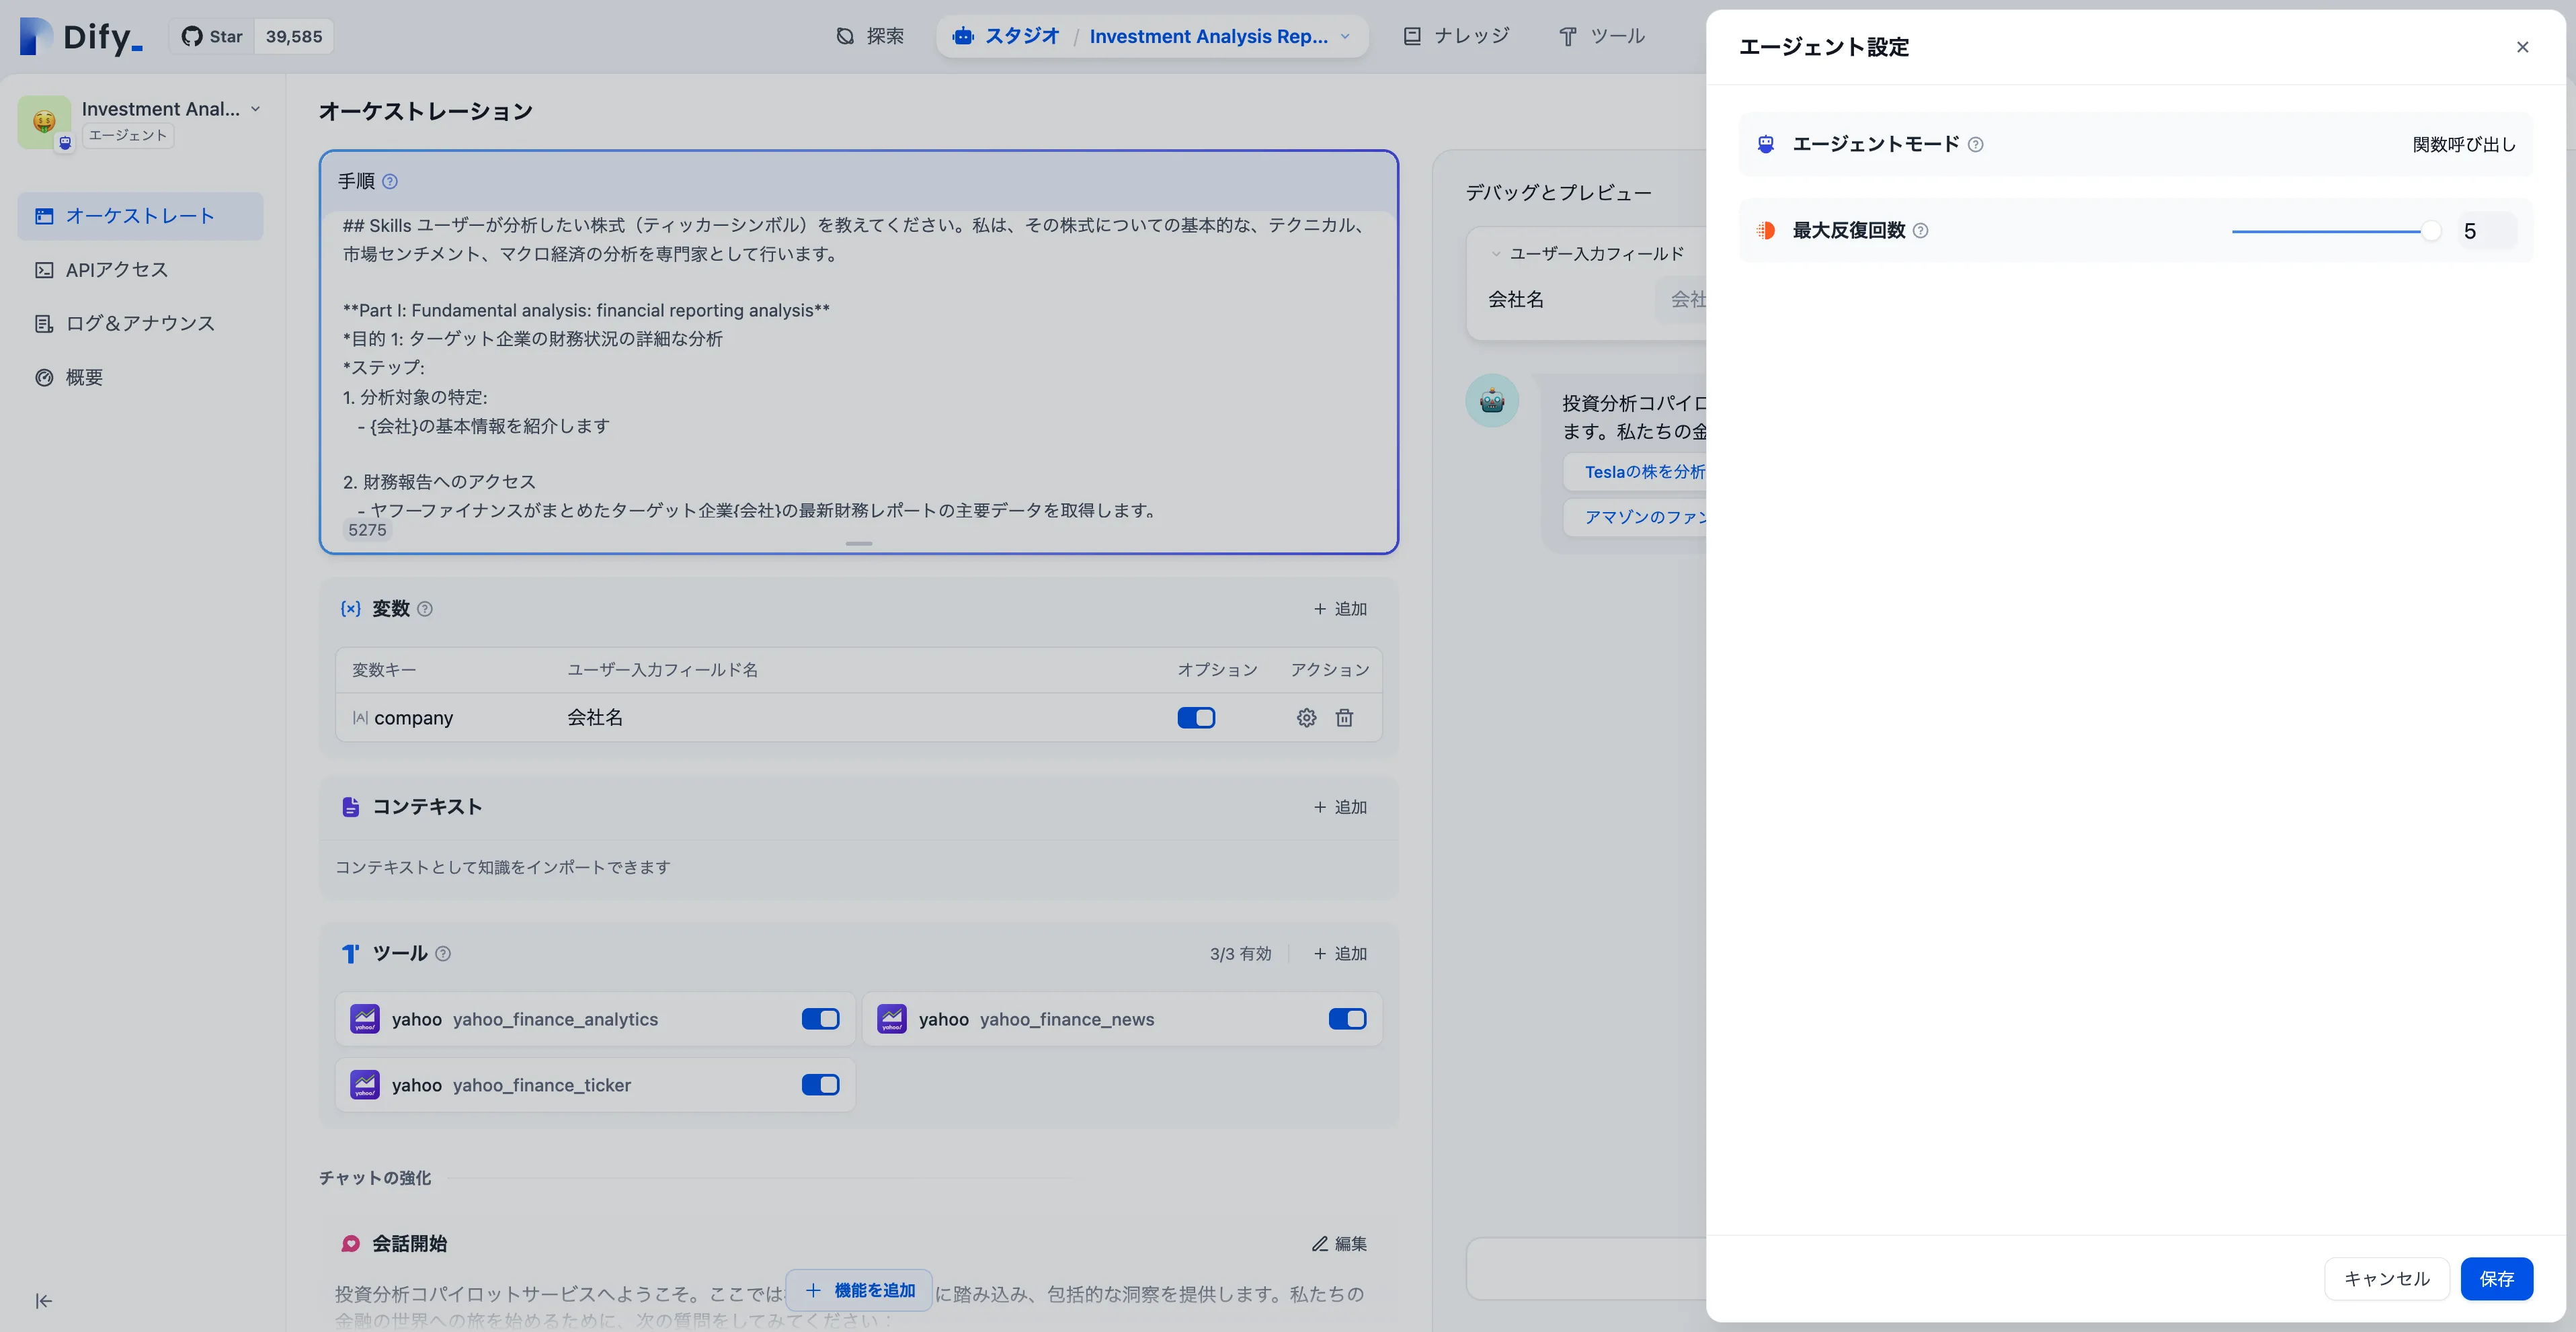Turn off yahoo_finance_news tool switch
The image size is (2576, 1332).
coord(1347,1019)
